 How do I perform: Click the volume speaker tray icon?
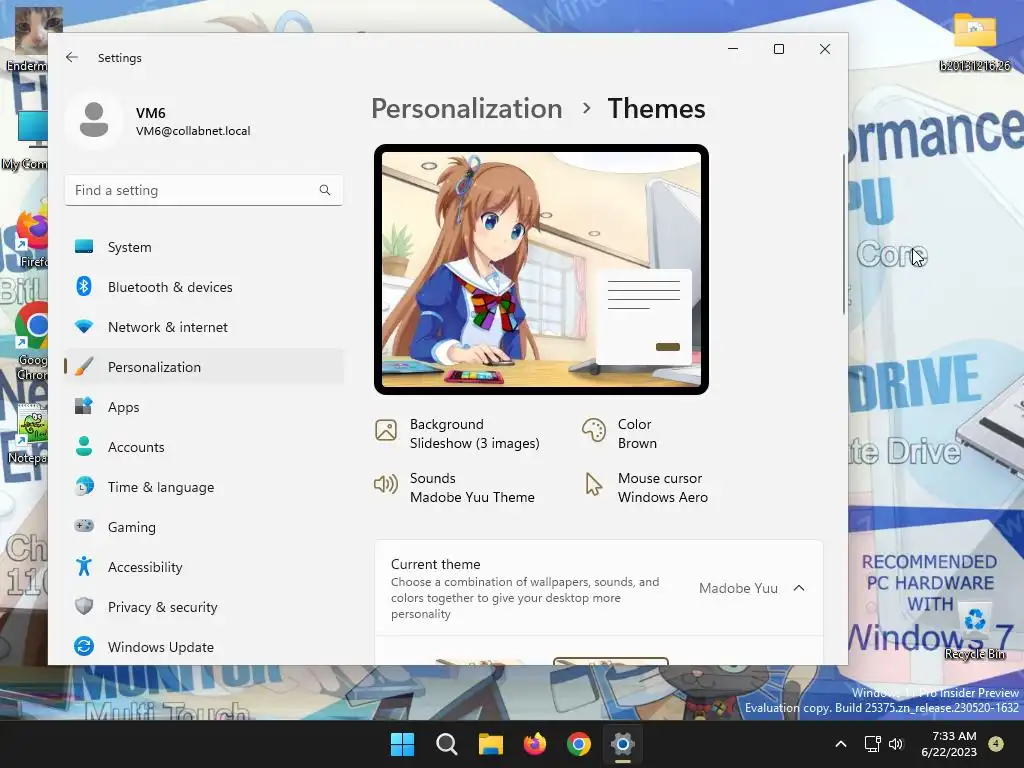896,744
